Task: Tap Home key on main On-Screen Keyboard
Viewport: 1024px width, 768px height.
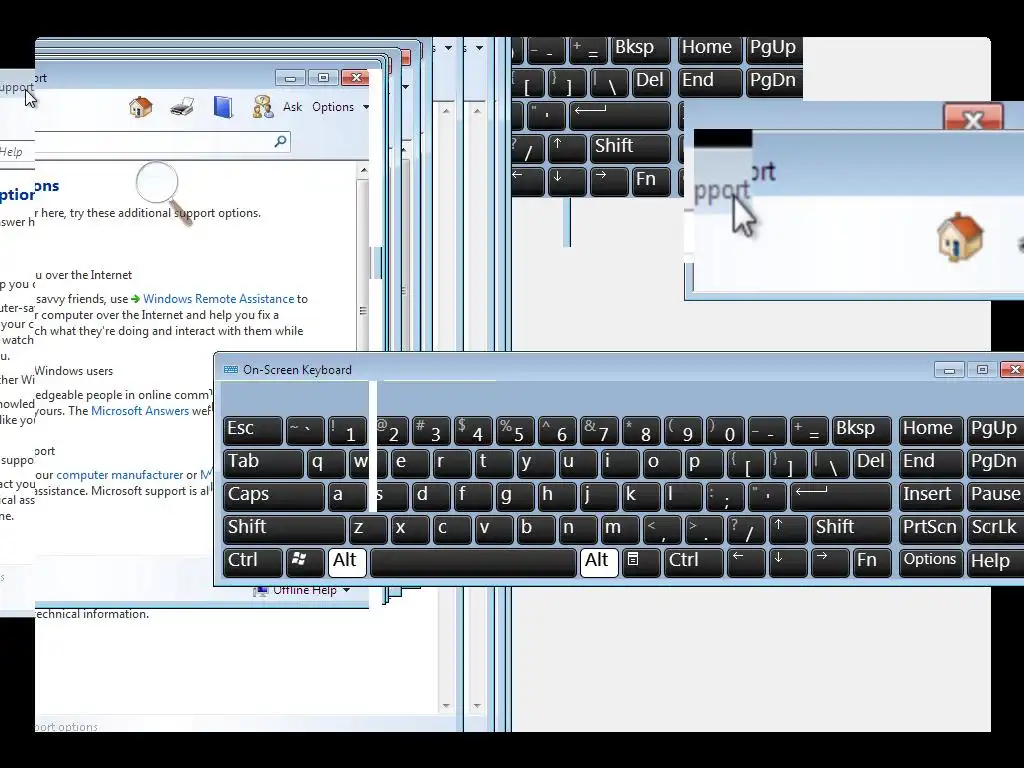Action: click(931, 430)
